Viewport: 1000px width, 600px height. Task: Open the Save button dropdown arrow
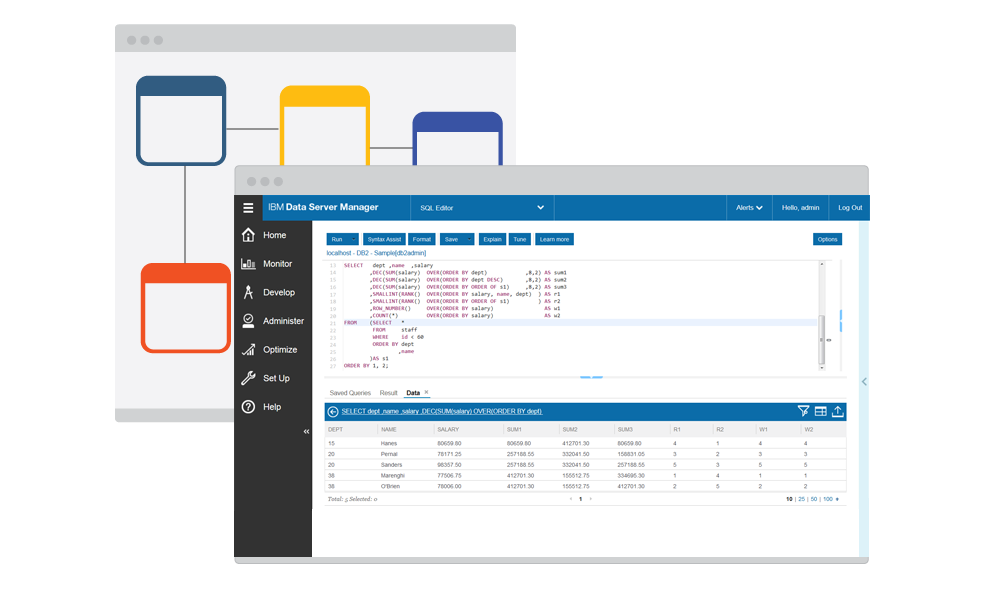[469, 239]
